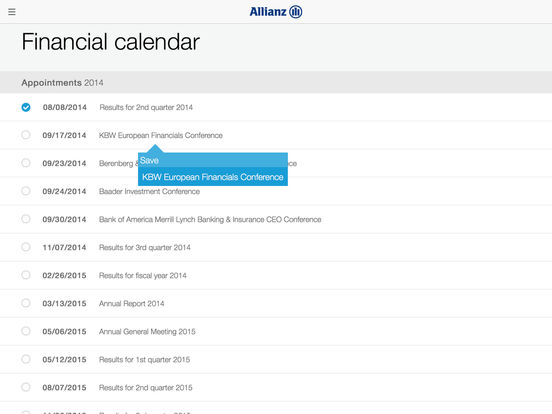The width and height of the screenshot is (552, 414).
Task: Select the 09/23/2014 Berenberg radio circle
Action: (x=26, y=163)
